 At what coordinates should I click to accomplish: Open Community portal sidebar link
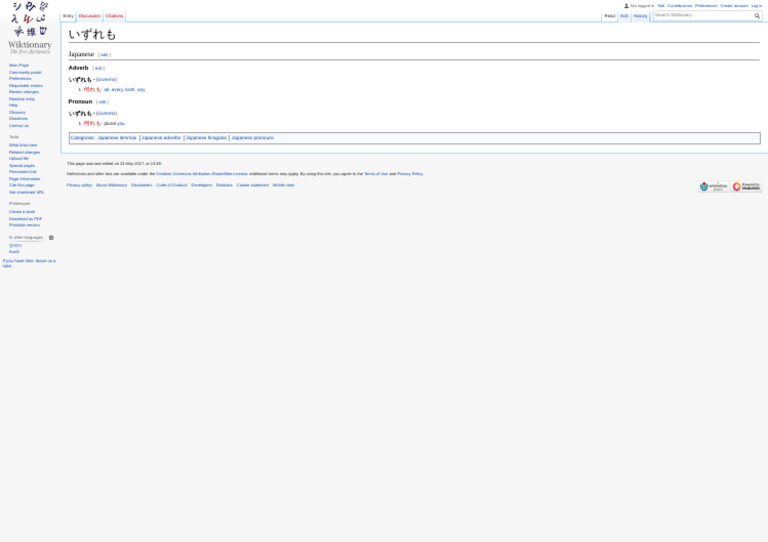(x=25, y=72)
